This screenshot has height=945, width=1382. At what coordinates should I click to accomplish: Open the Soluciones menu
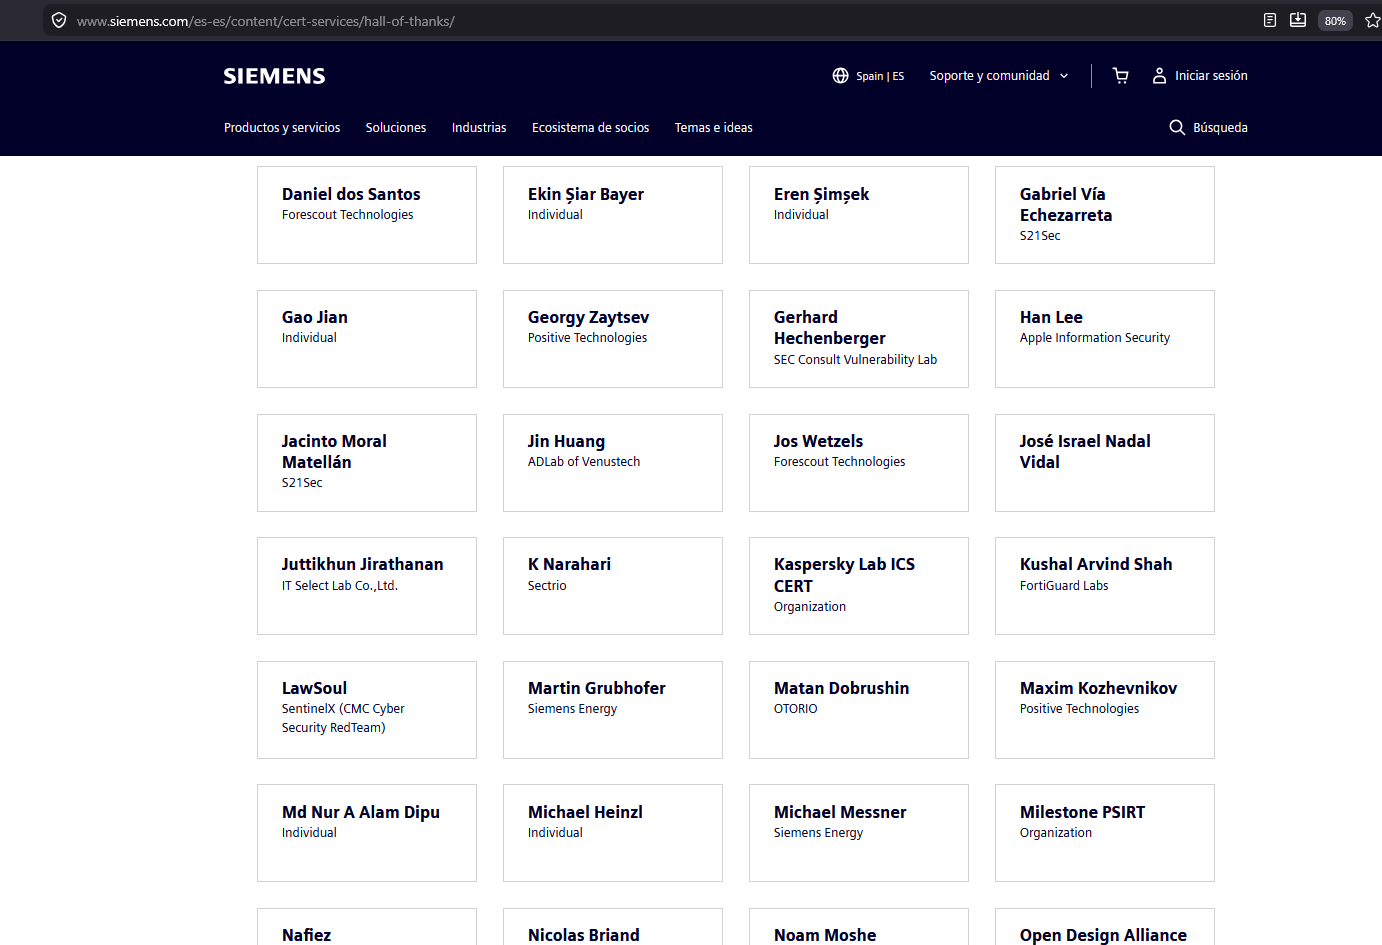[x=396, y=128]
